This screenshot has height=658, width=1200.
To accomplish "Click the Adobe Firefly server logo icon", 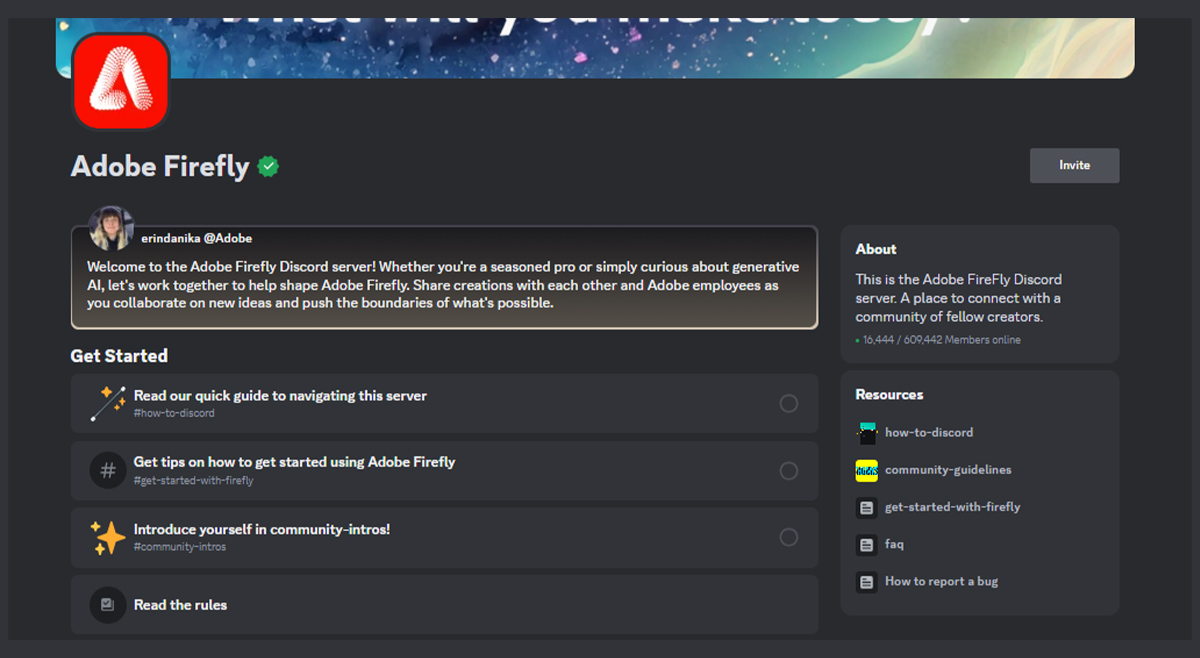I will 121,82.
